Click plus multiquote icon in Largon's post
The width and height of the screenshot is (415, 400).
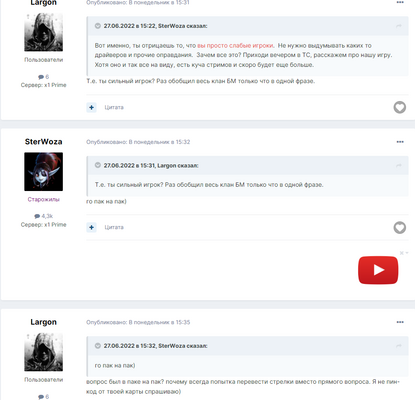point(91,107)
